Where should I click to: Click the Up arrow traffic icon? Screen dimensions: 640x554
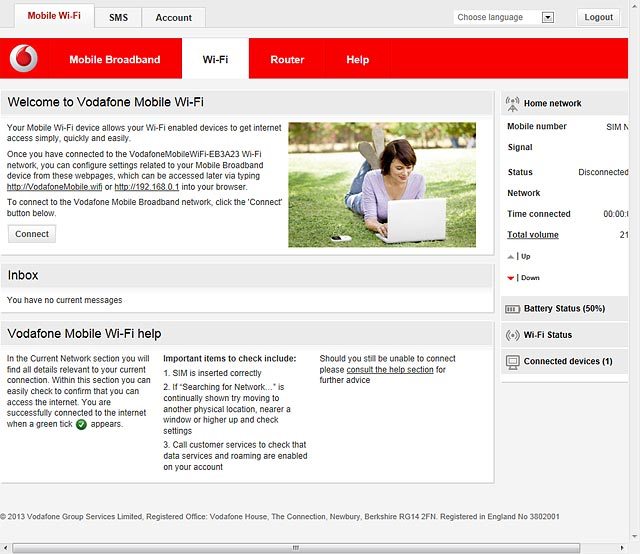[510, 257]
